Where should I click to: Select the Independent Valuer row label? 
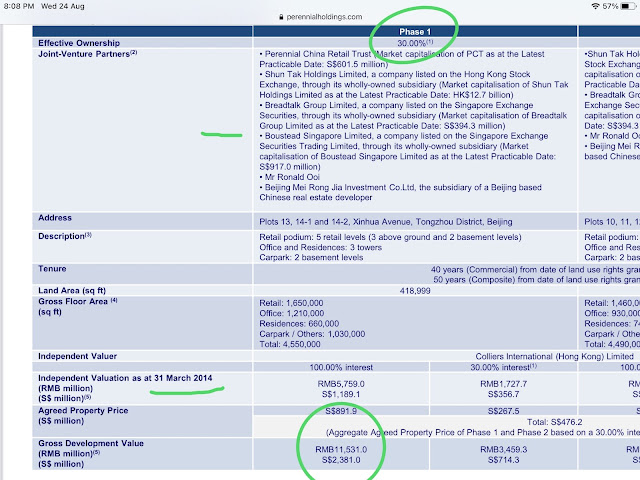(x=78, y=356)
